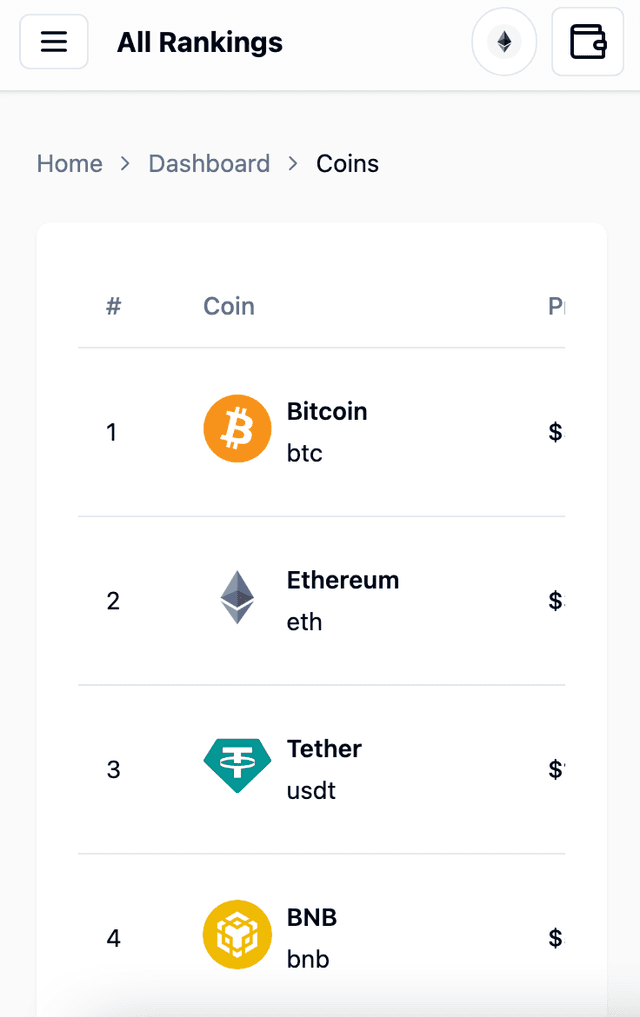Viewport: 640px width, 1017px height.
Task: Click the chevron after Dashboard breadcrumb
Action: 293,163
